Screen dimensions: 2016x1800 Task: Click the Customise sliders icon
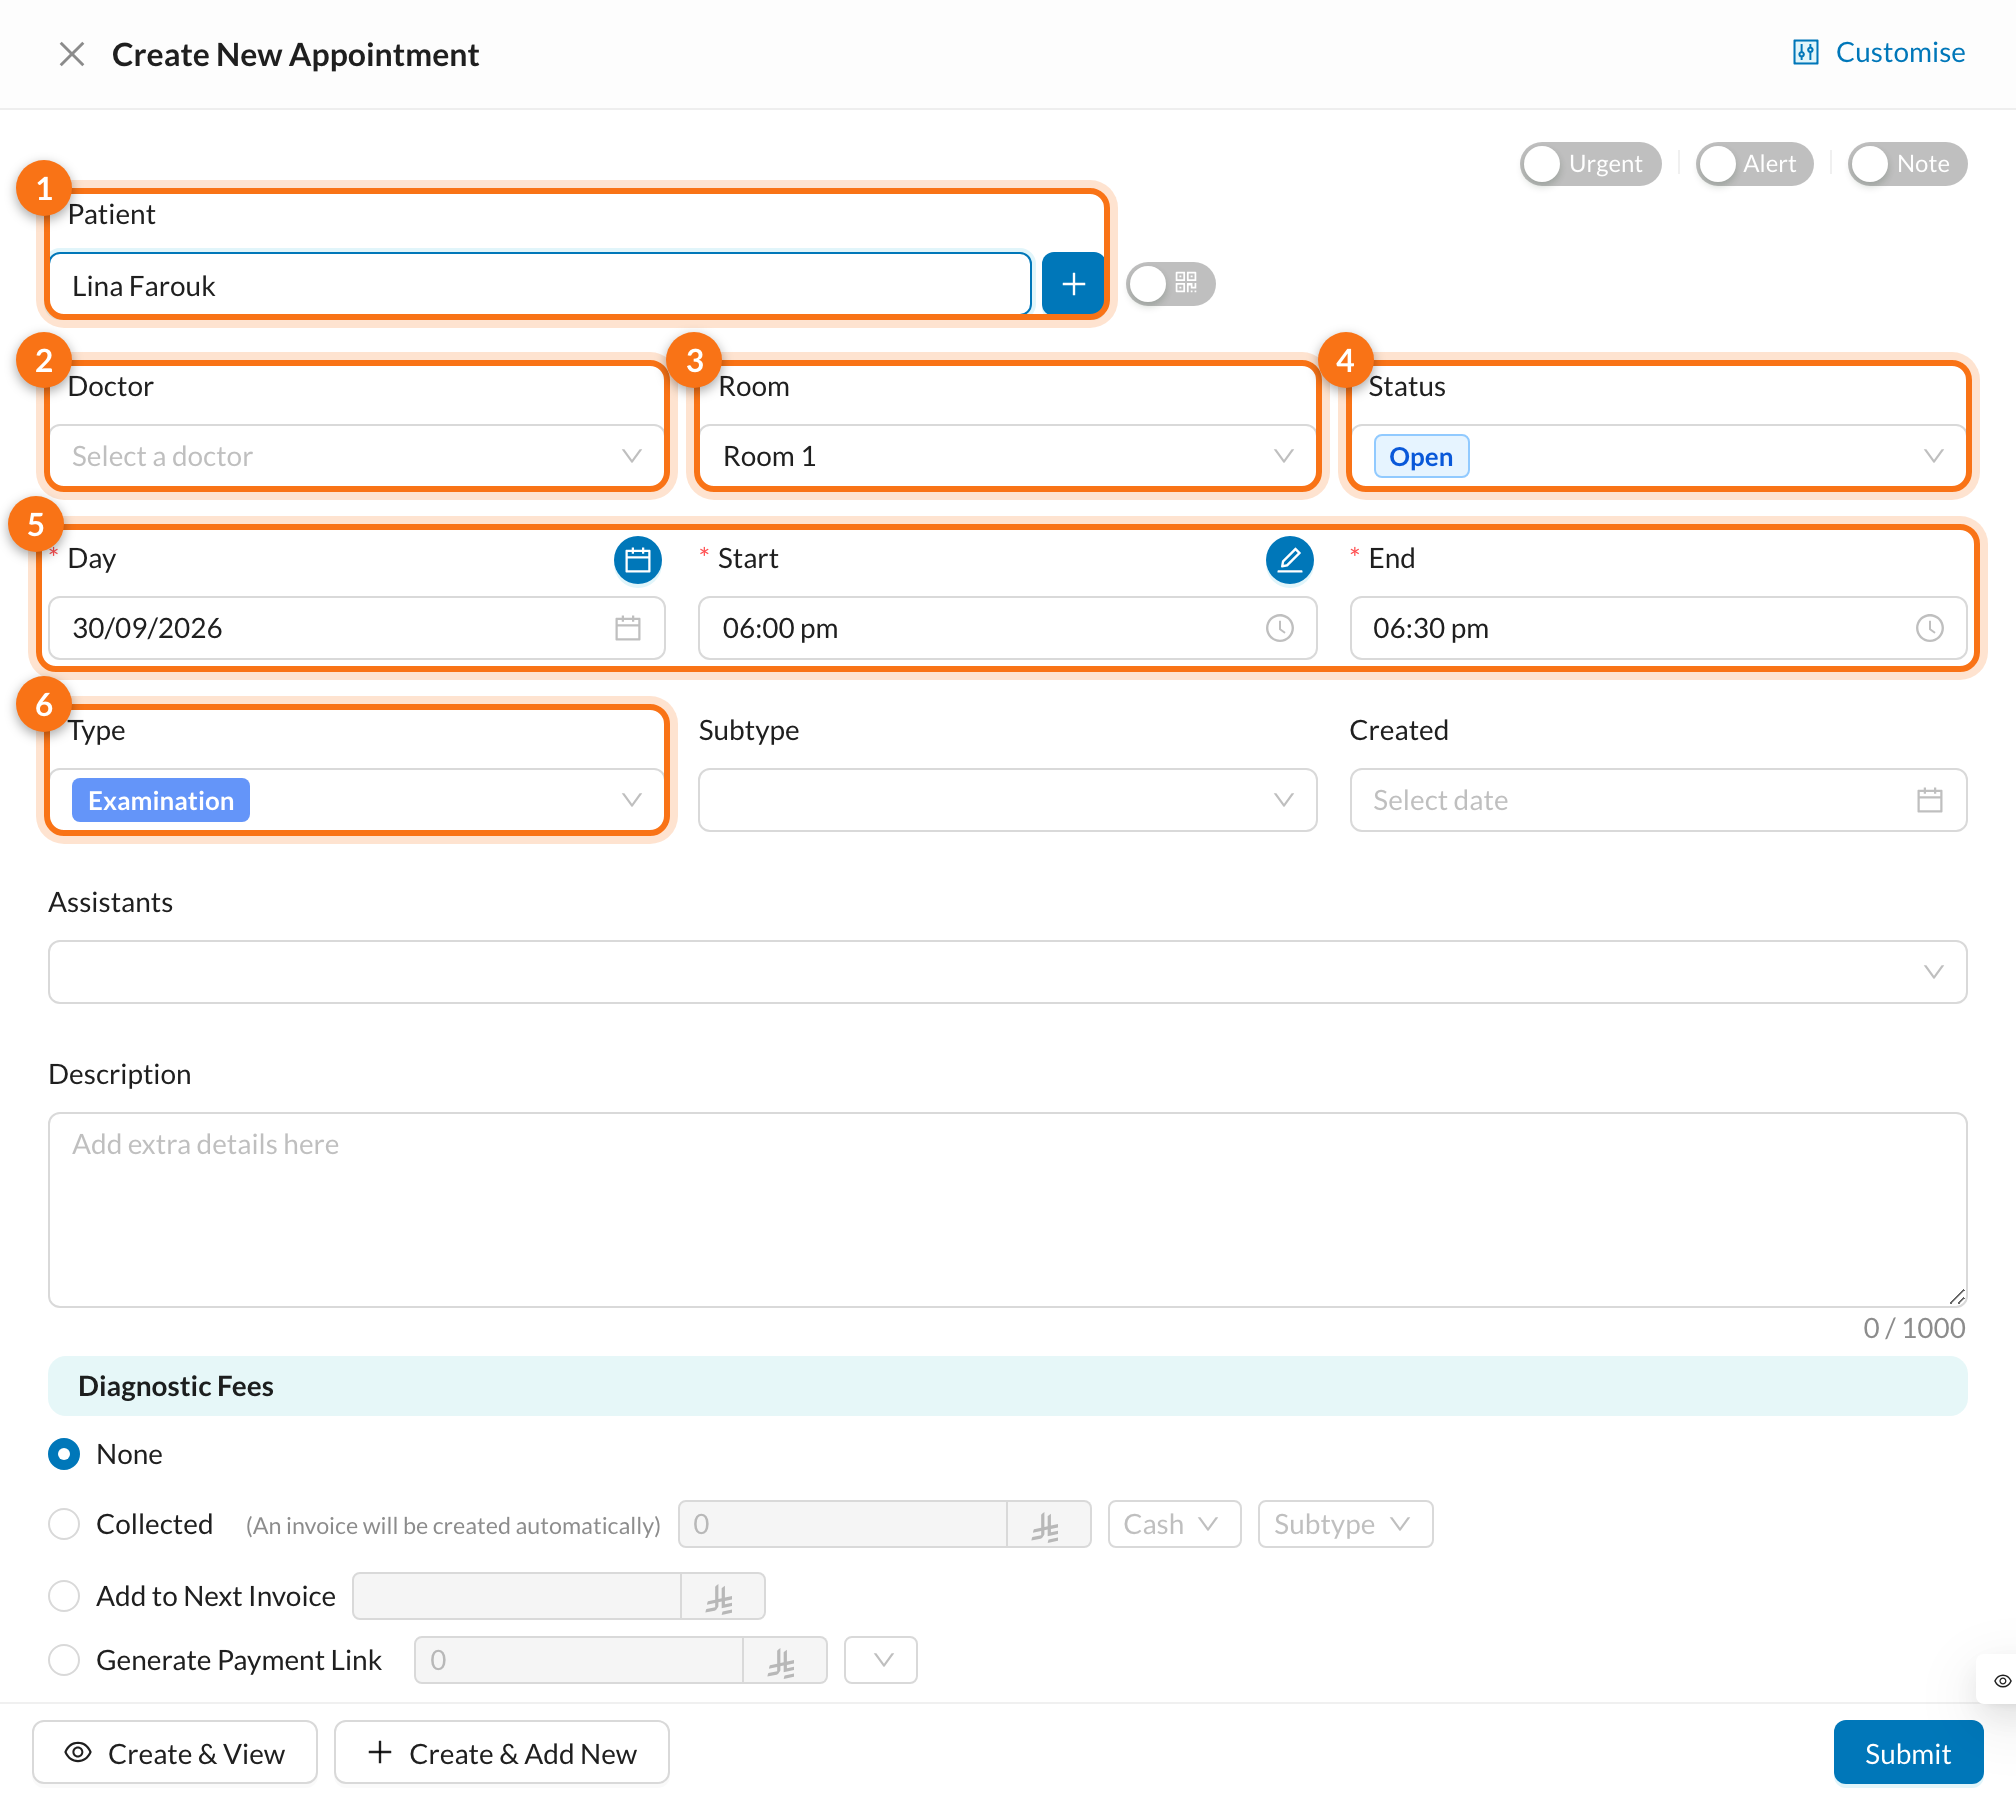click(x=1806, y=52)
